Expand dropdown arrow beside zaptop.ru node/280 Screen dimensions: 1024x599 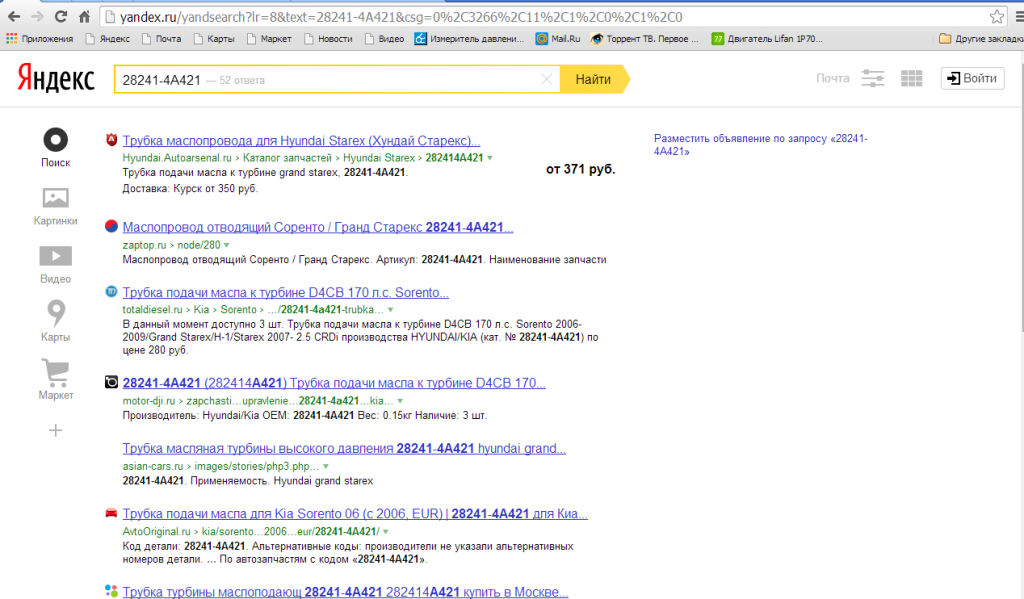(227, 245)
